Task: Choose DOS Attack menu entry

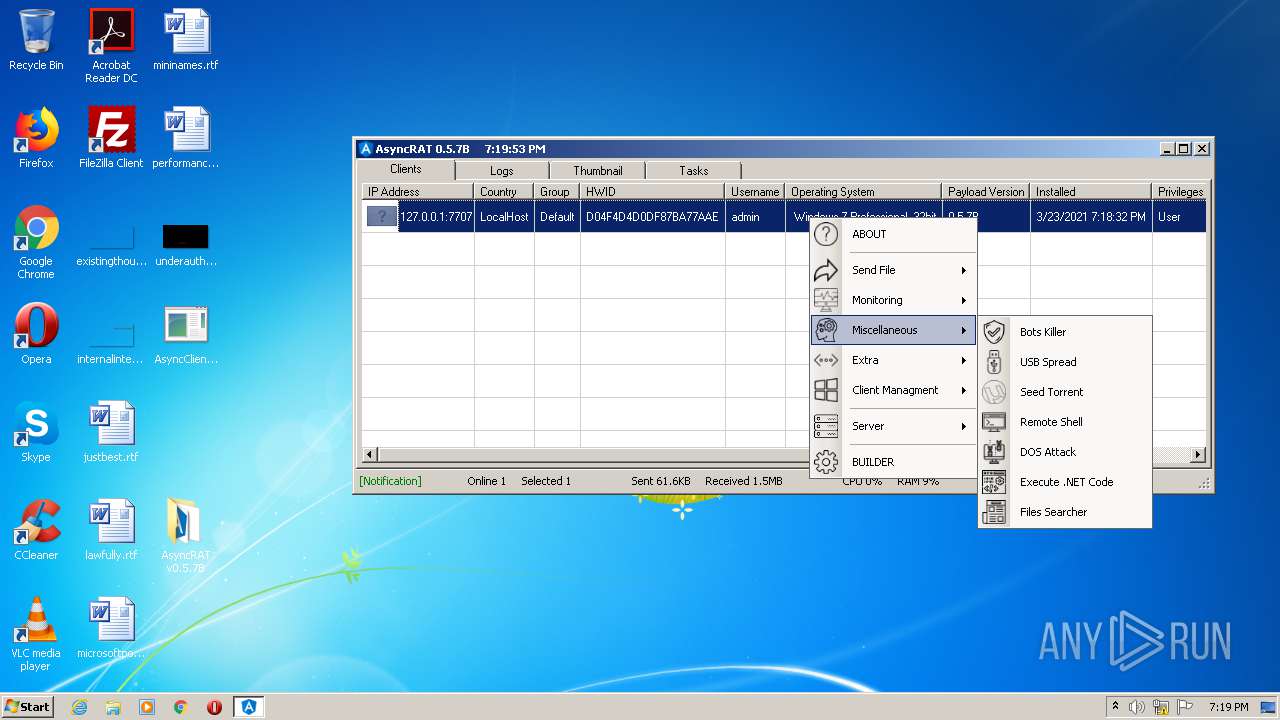Action: [x=1065, y=452]
